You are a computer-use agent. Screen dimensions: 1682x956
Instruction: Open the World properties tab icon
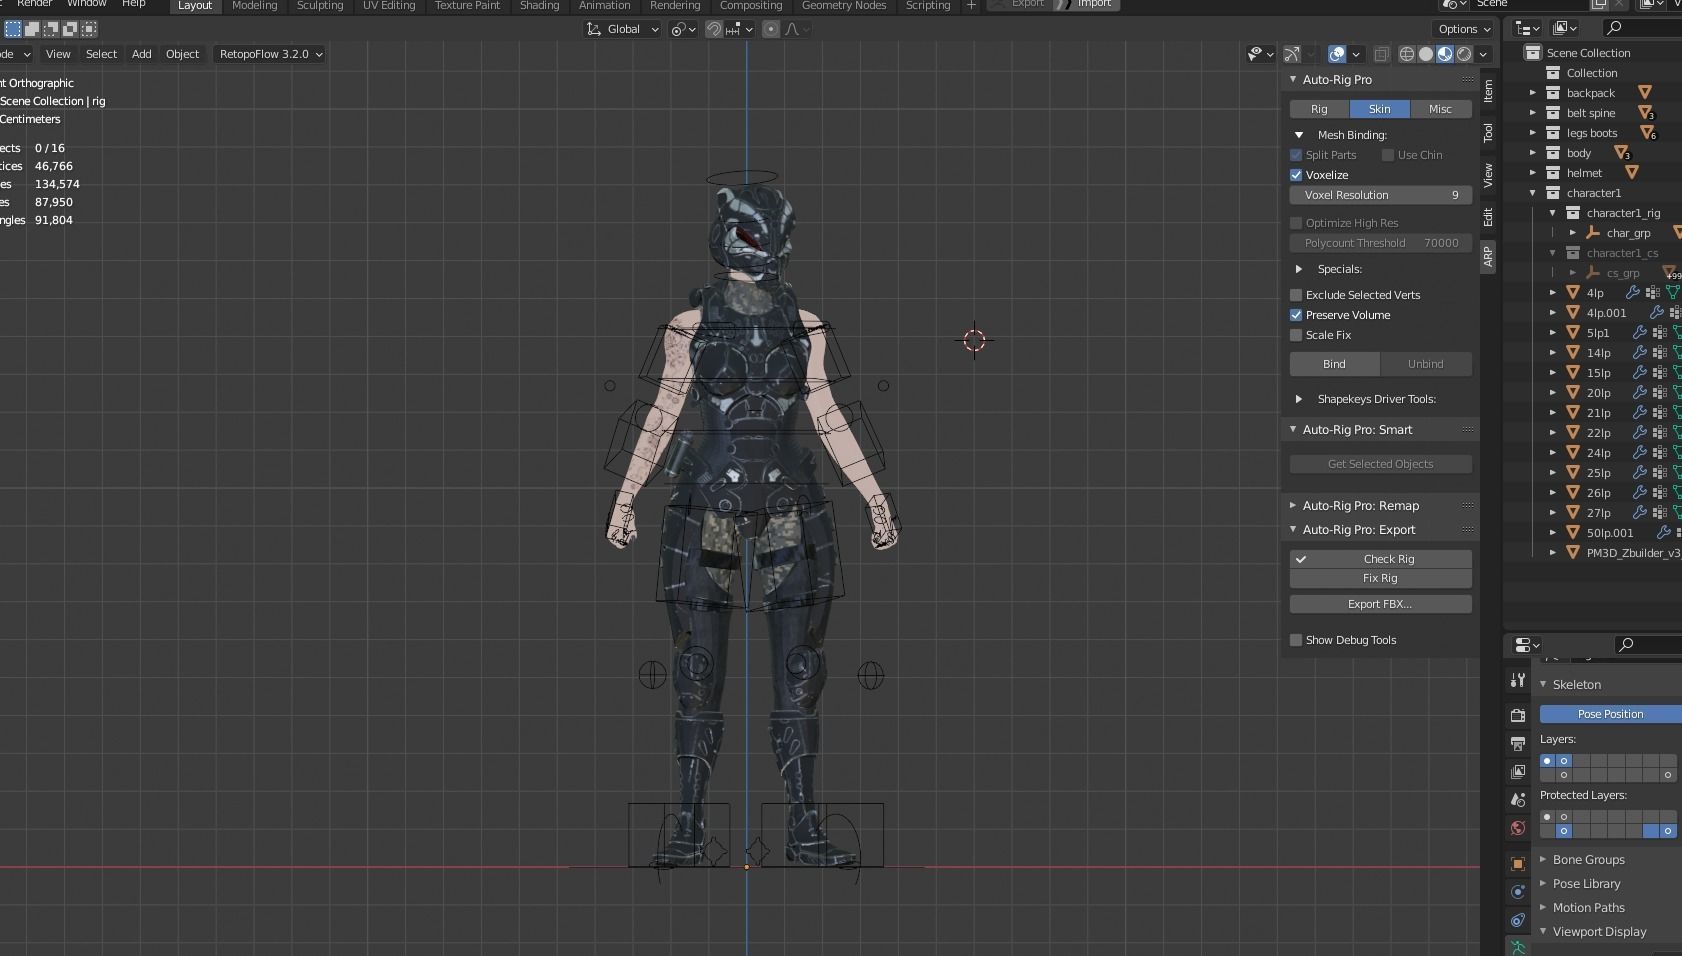pos(1518,828)
